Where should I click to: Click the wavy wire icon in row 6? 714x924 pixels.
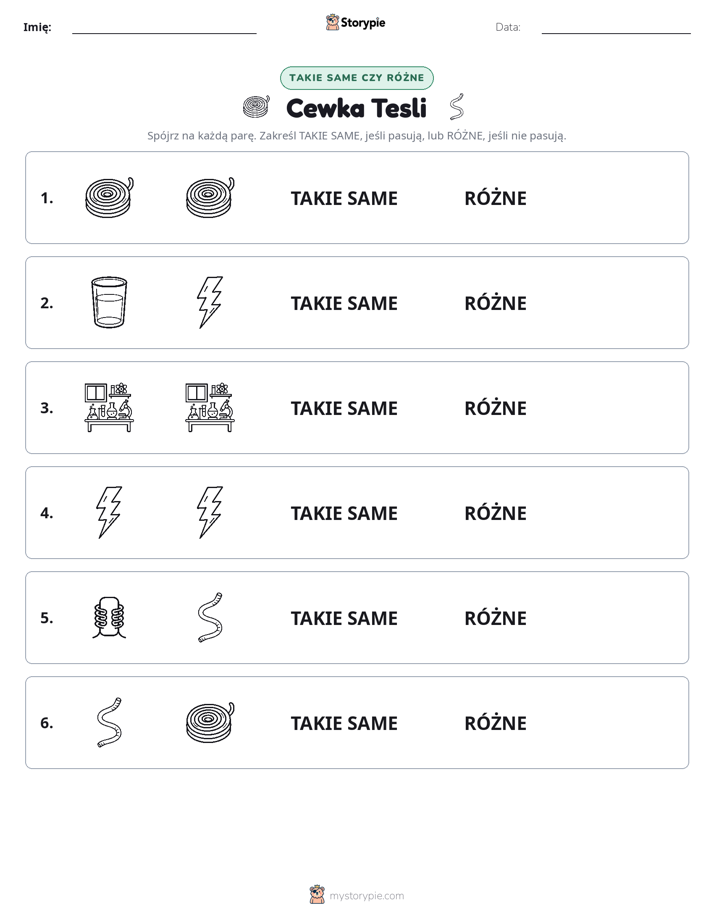click(109, 722)
